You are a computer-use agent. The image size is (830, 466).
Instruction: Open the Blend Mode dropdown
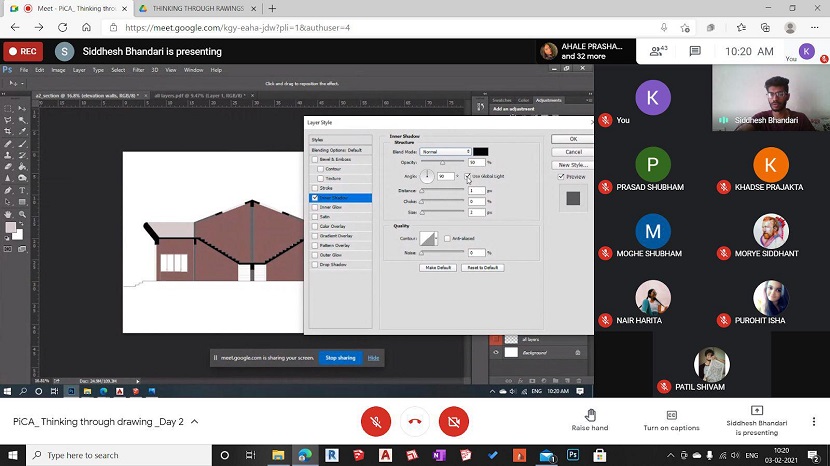(445, 152)
